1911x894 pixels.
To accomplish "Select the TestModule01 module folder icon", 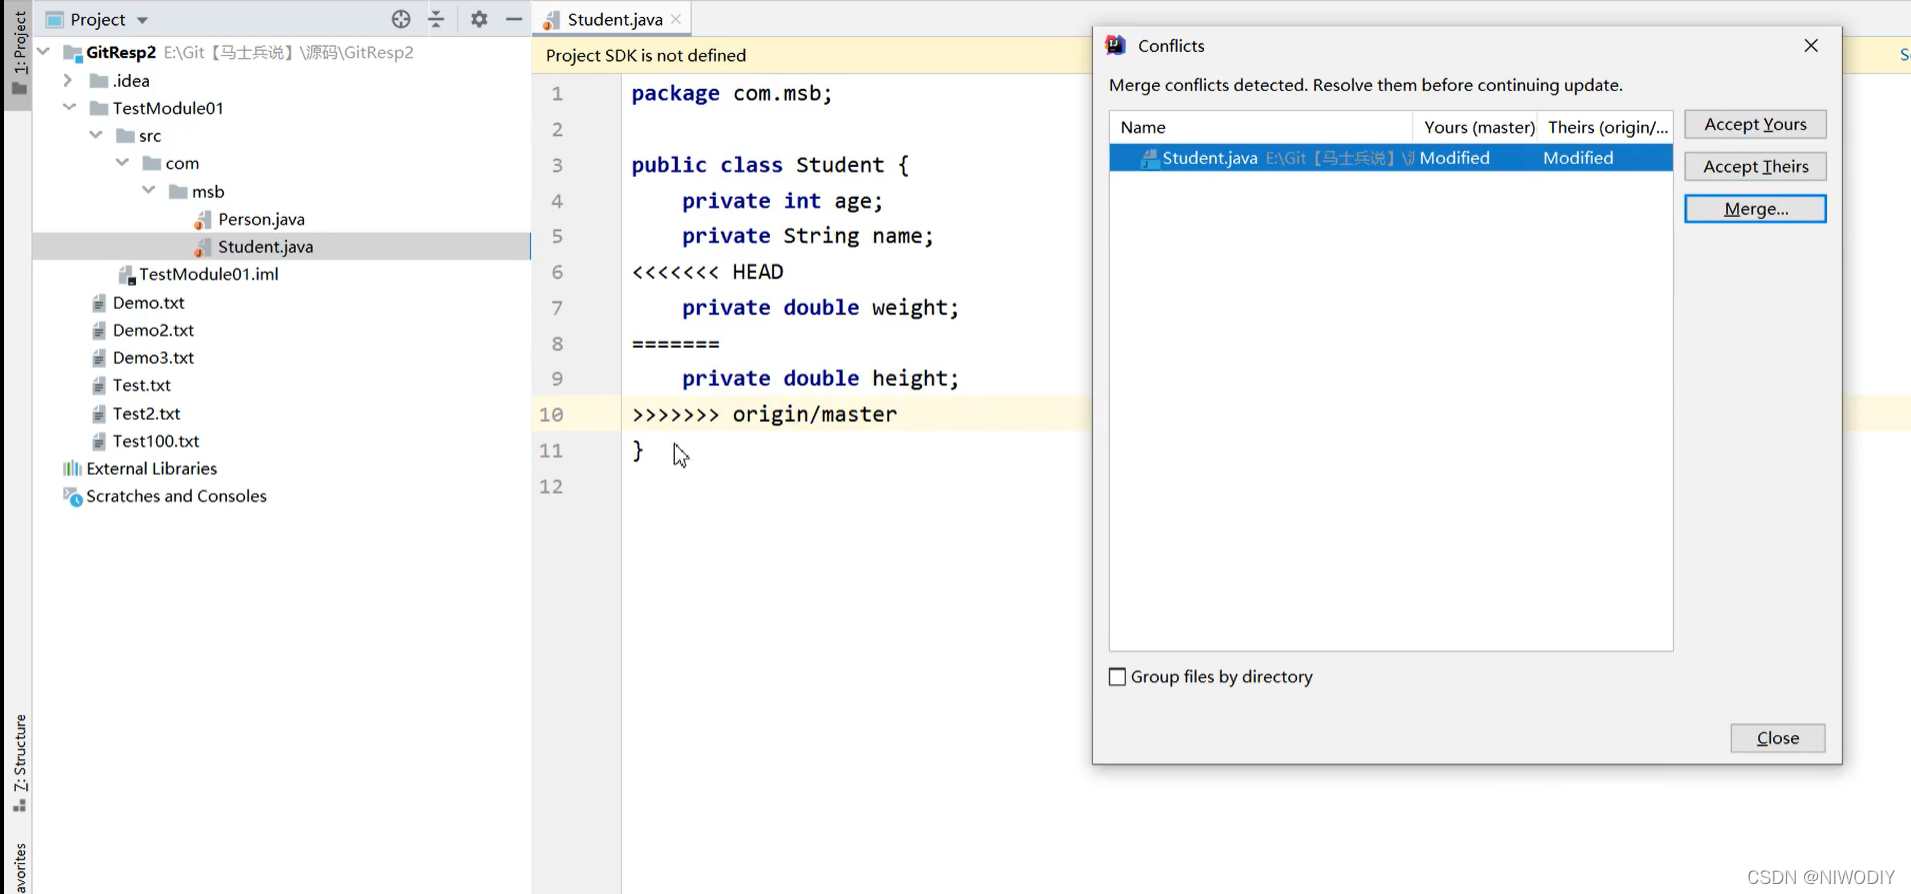I will click(98, 108).
